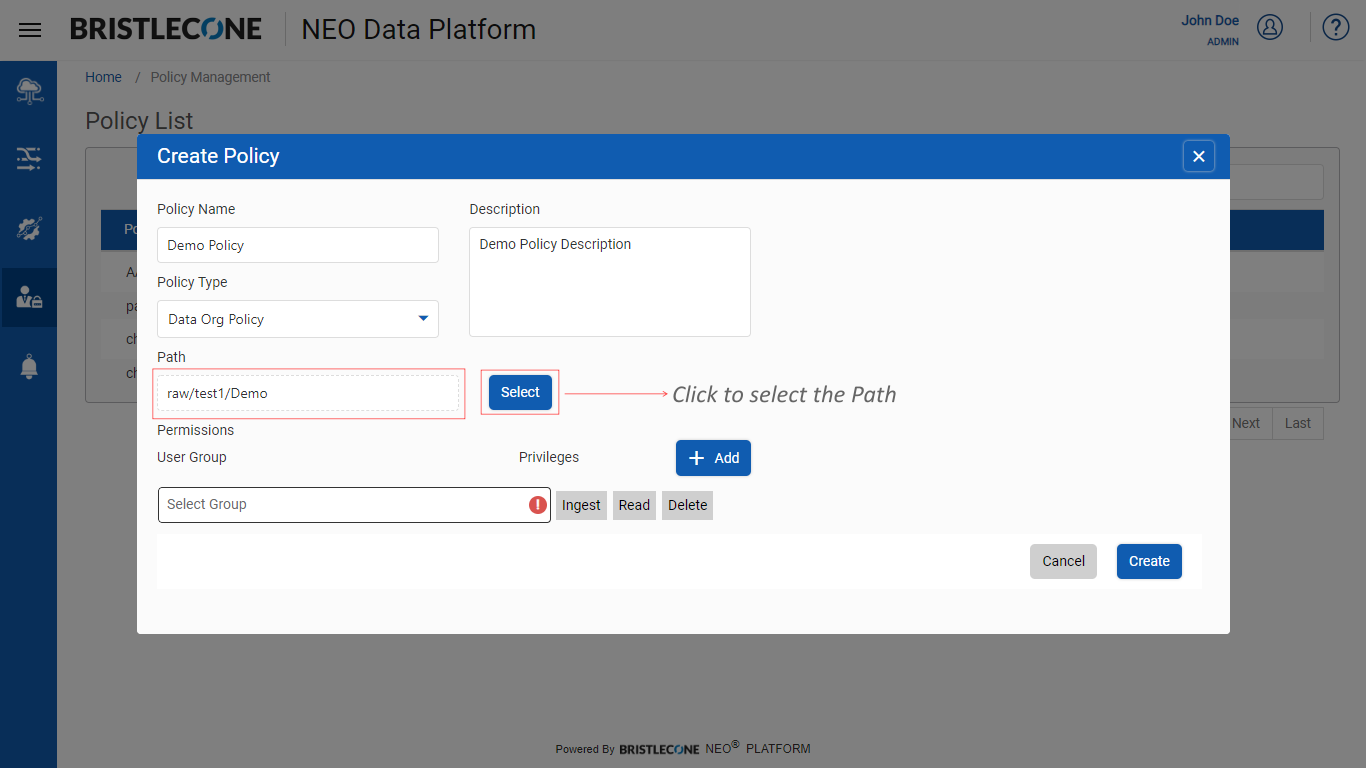
Task: Select the policy management sidebar icon
Action: pos(29,297)
